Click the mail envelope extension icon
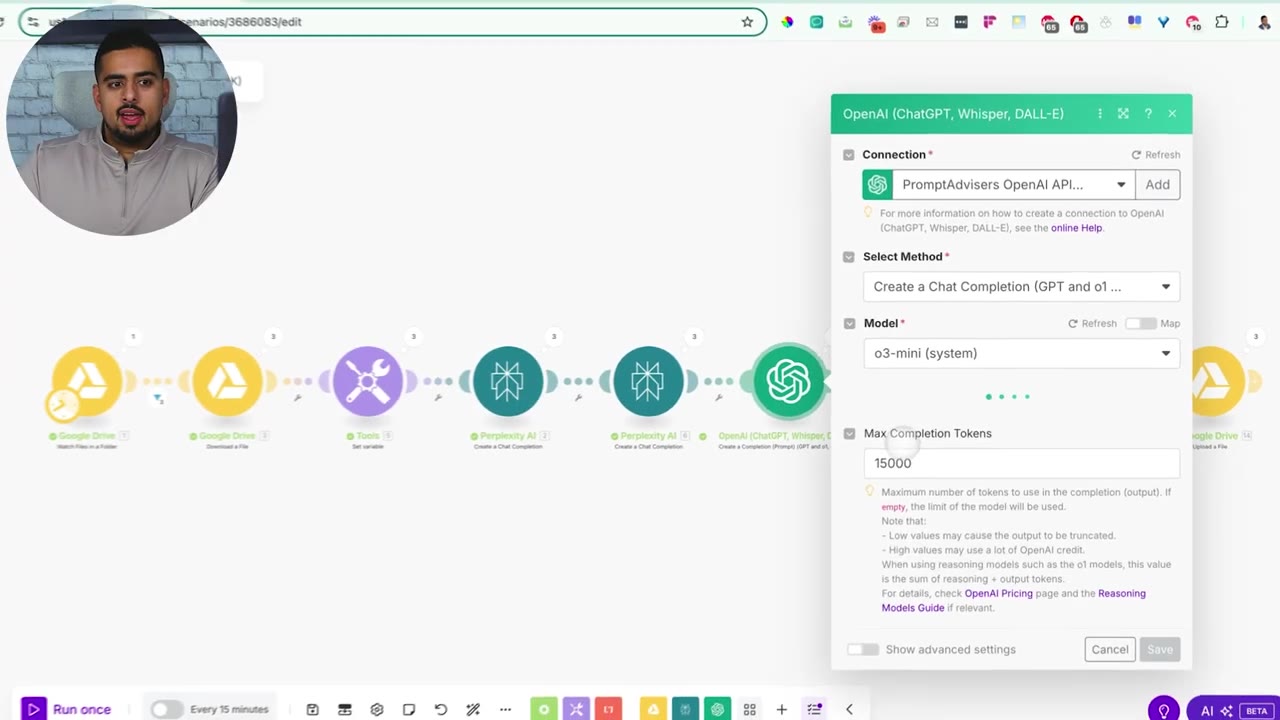The image size is (1280, 720). (932, 22)
